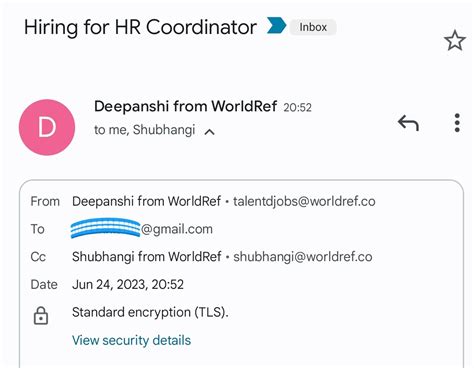
Task: Click the reply arrow icon
Action: [408, 123]
